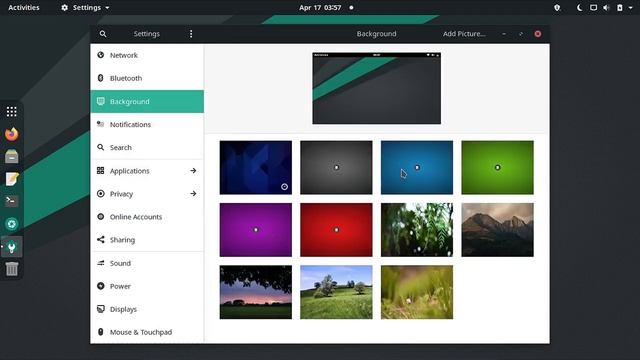Click the Online Accounts icon
This screenshot has width=640, height=360.
click(100, 217)
